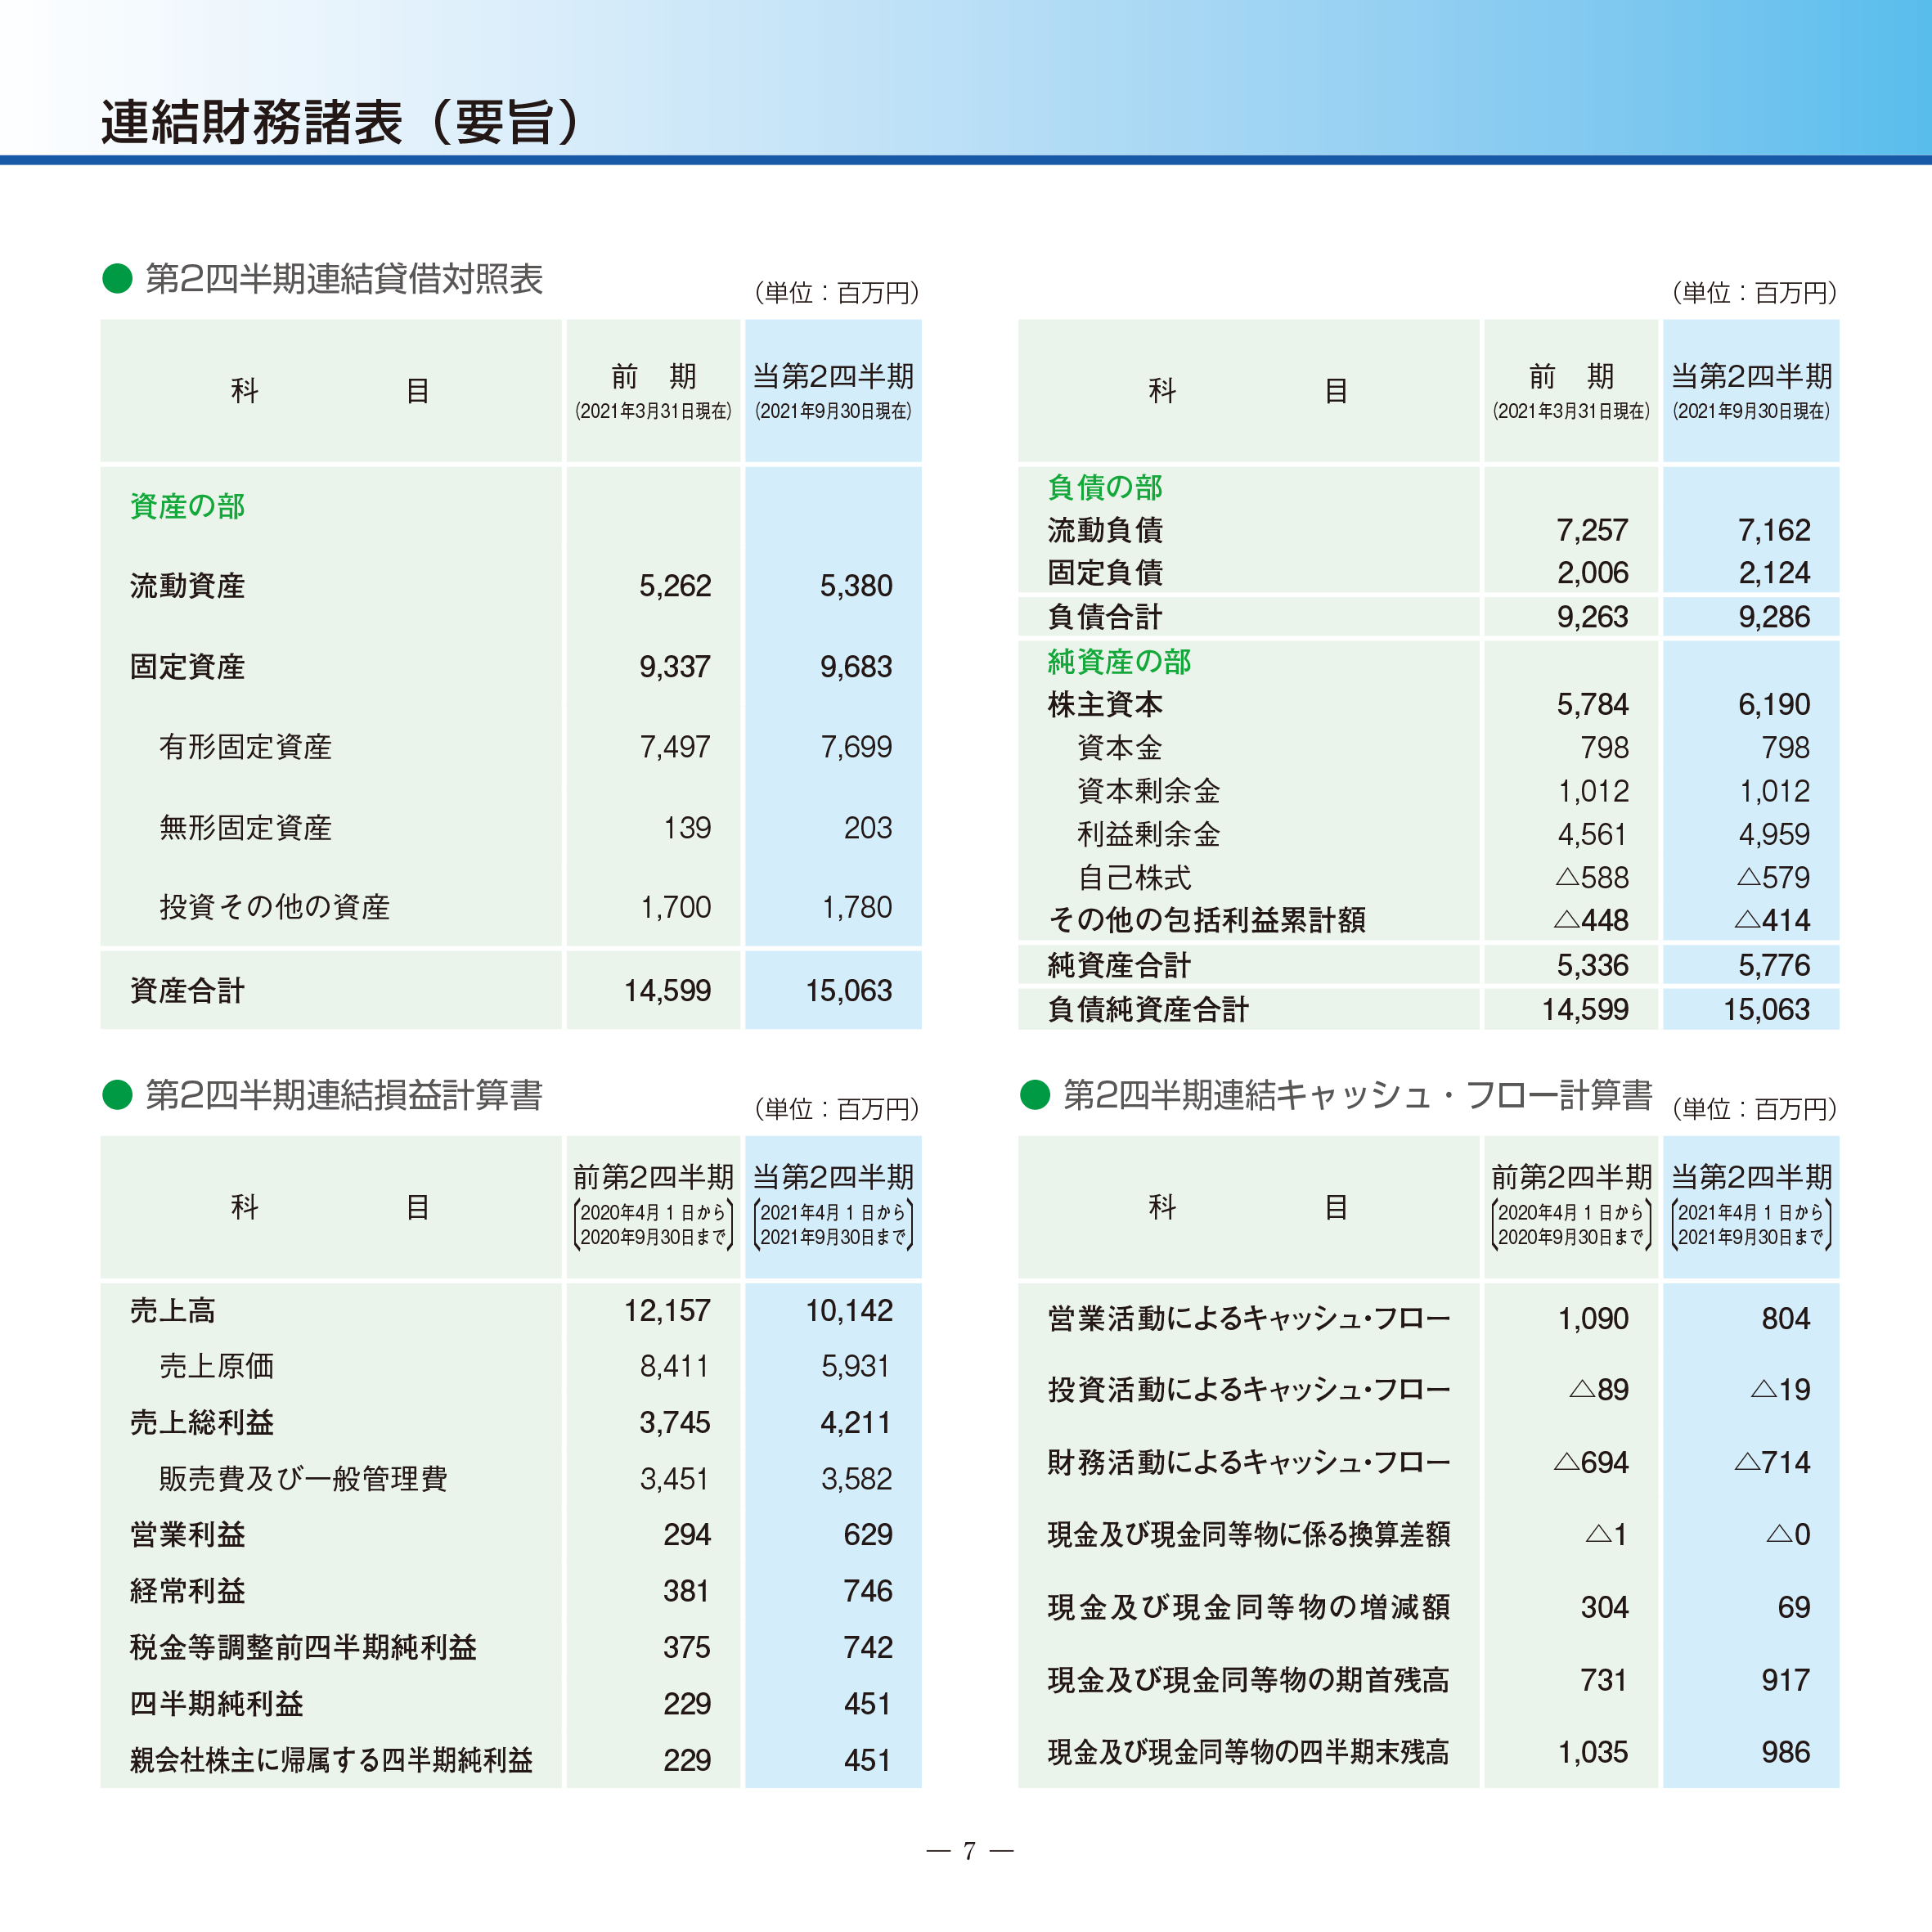The image size is (1932, 1932).
Task: Click the value 6,190 for 株主資本
Action: [x=1774, y=704]
